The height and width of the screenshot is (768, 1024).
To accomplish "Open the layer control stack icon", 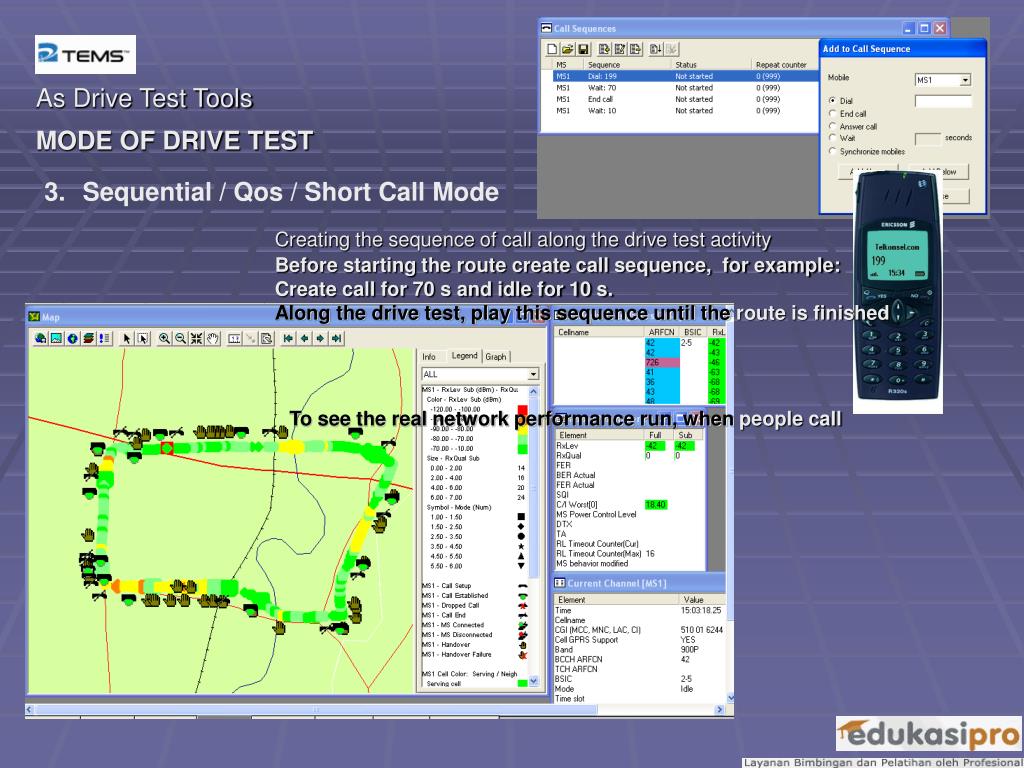I will point(88,338).
